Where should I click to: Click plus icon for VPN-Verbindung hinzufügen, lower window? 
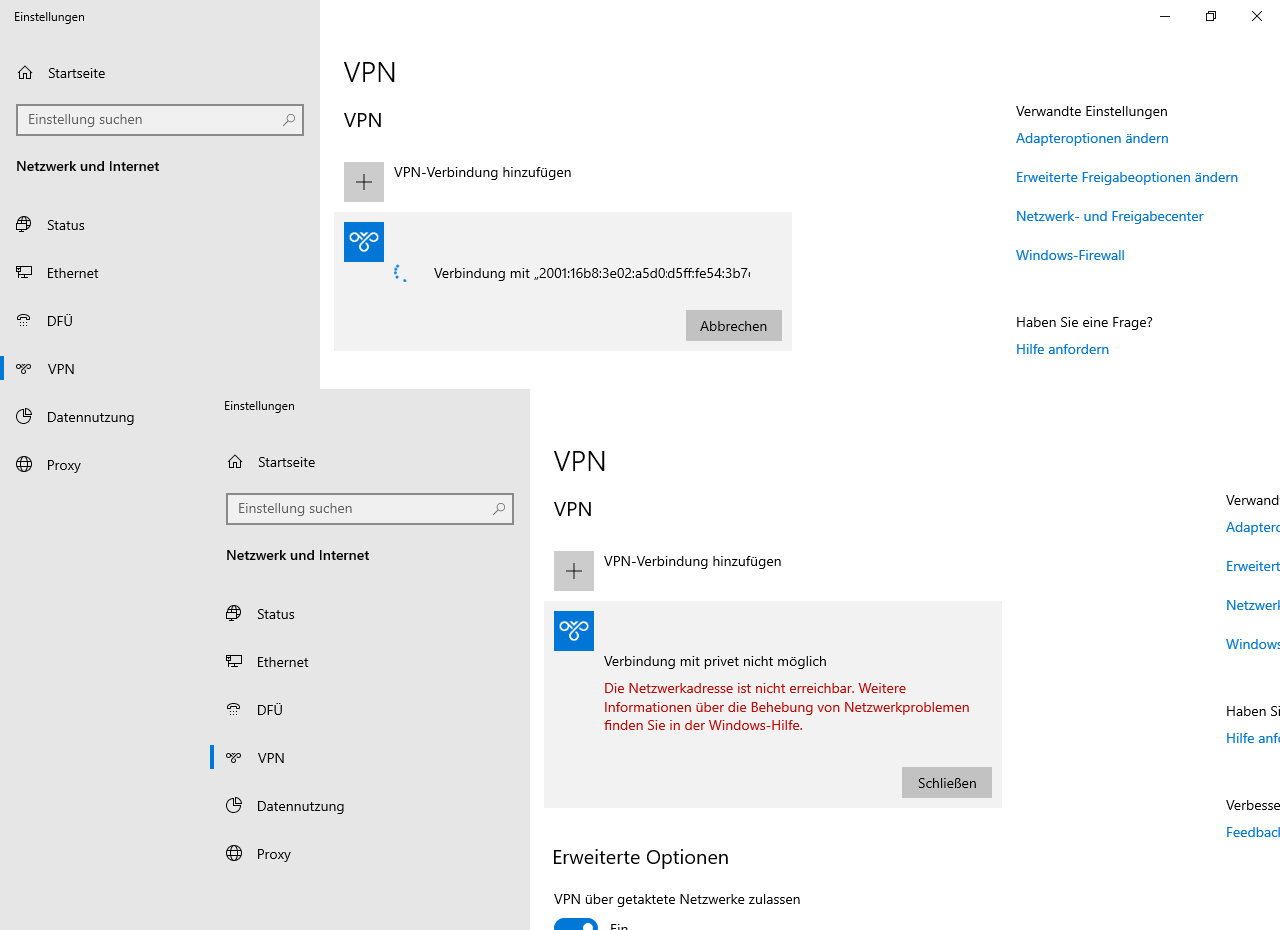coord(574,571)
